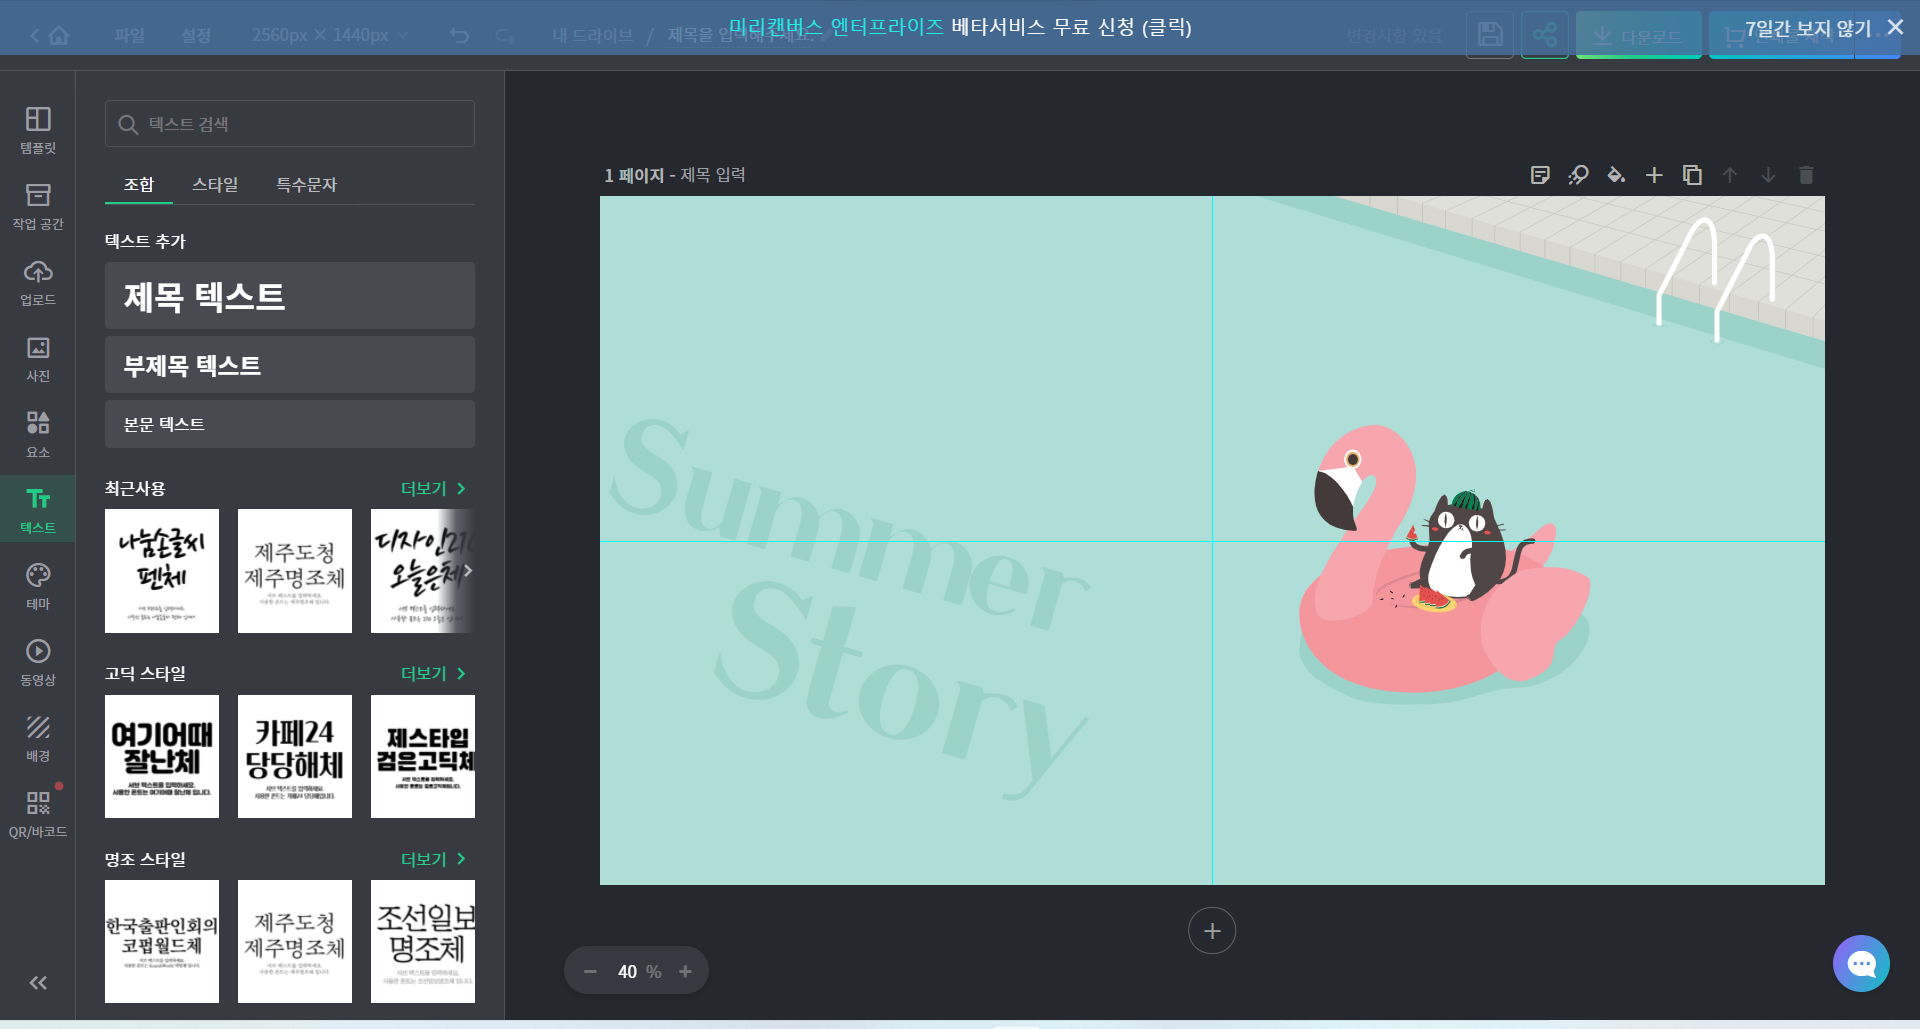Open the 파일 menu
The image size is (1920, 1029).
click(x=130, y=35)
